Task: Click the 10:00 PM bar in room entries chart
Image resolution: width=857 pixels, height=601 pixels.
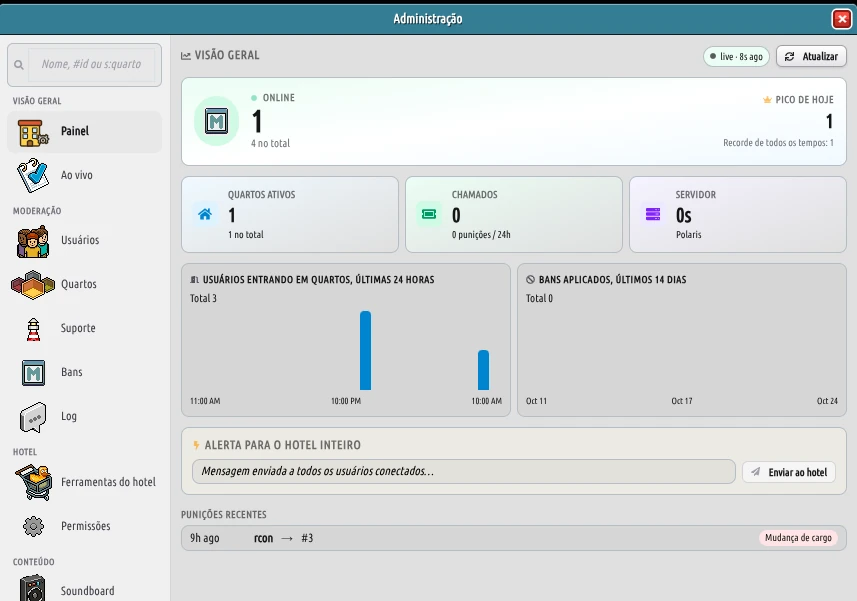Action: 366,350
